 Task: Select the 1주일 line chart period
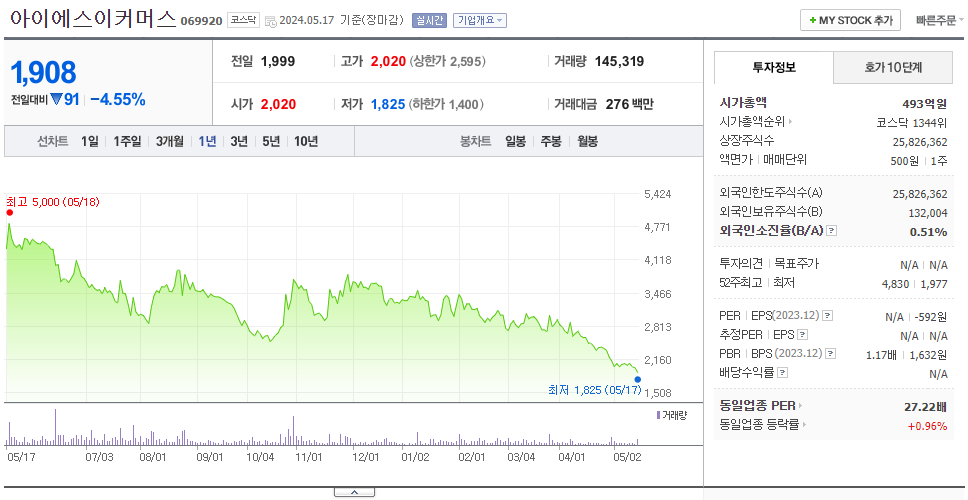pyautogui.click(x=127, y=141)
